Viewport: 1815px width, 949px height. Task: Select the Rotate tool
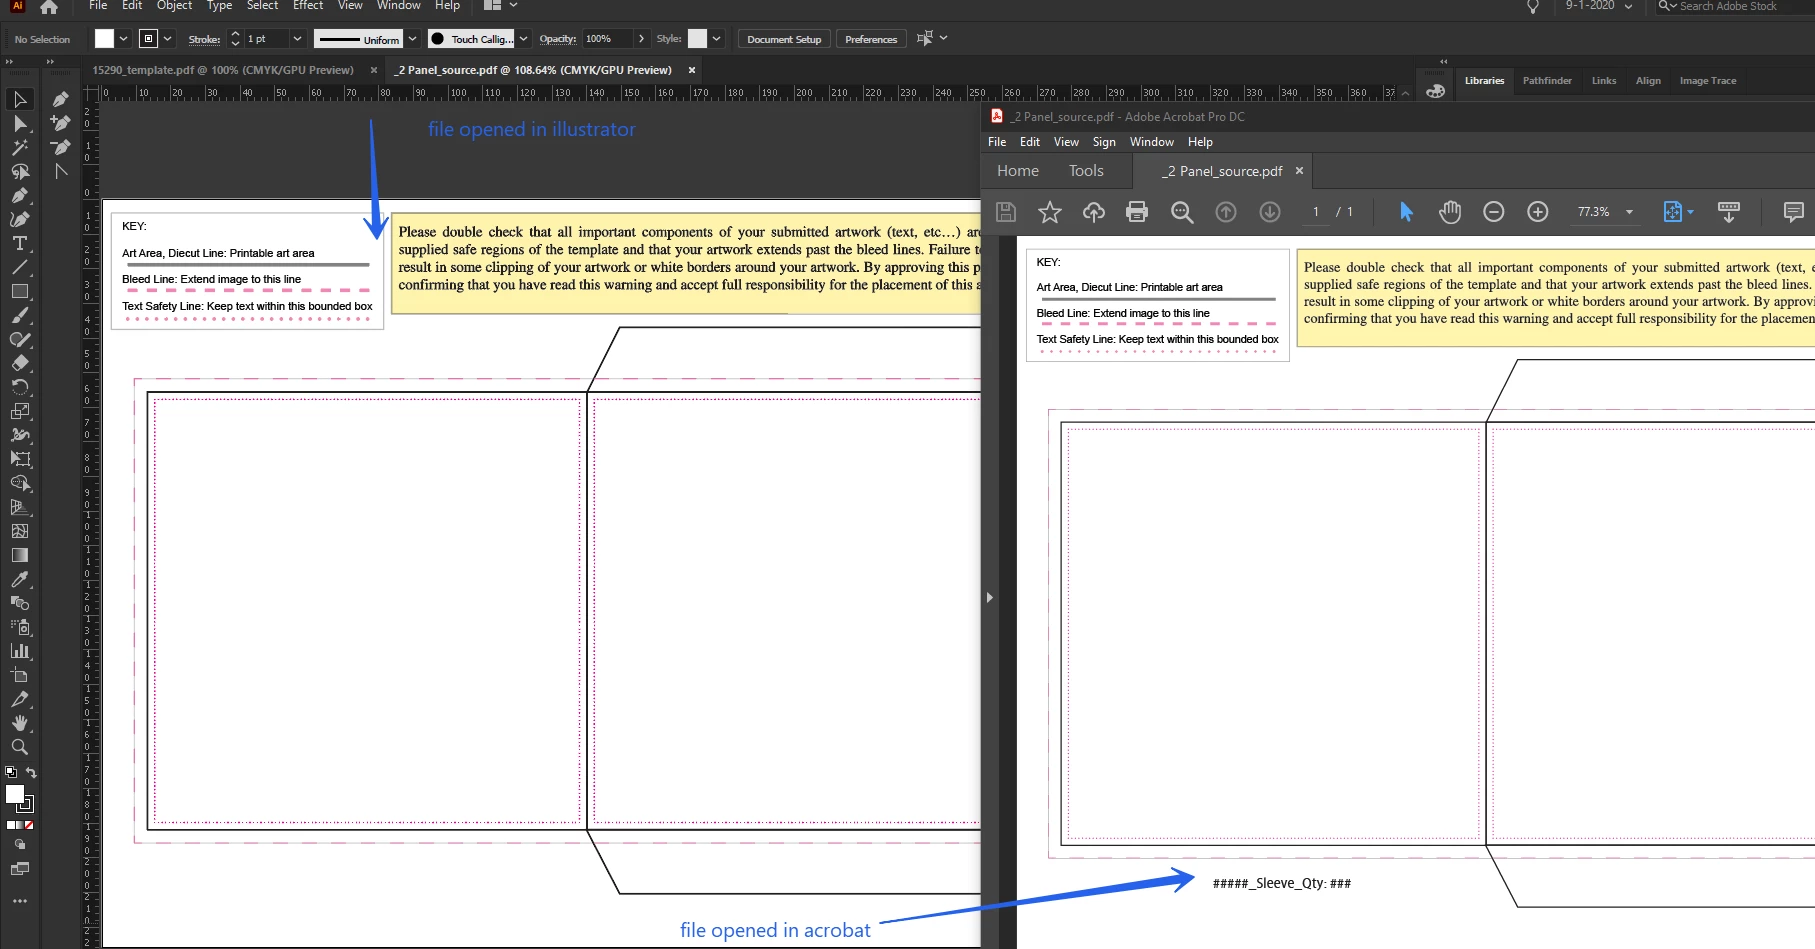tap(20, 387)
